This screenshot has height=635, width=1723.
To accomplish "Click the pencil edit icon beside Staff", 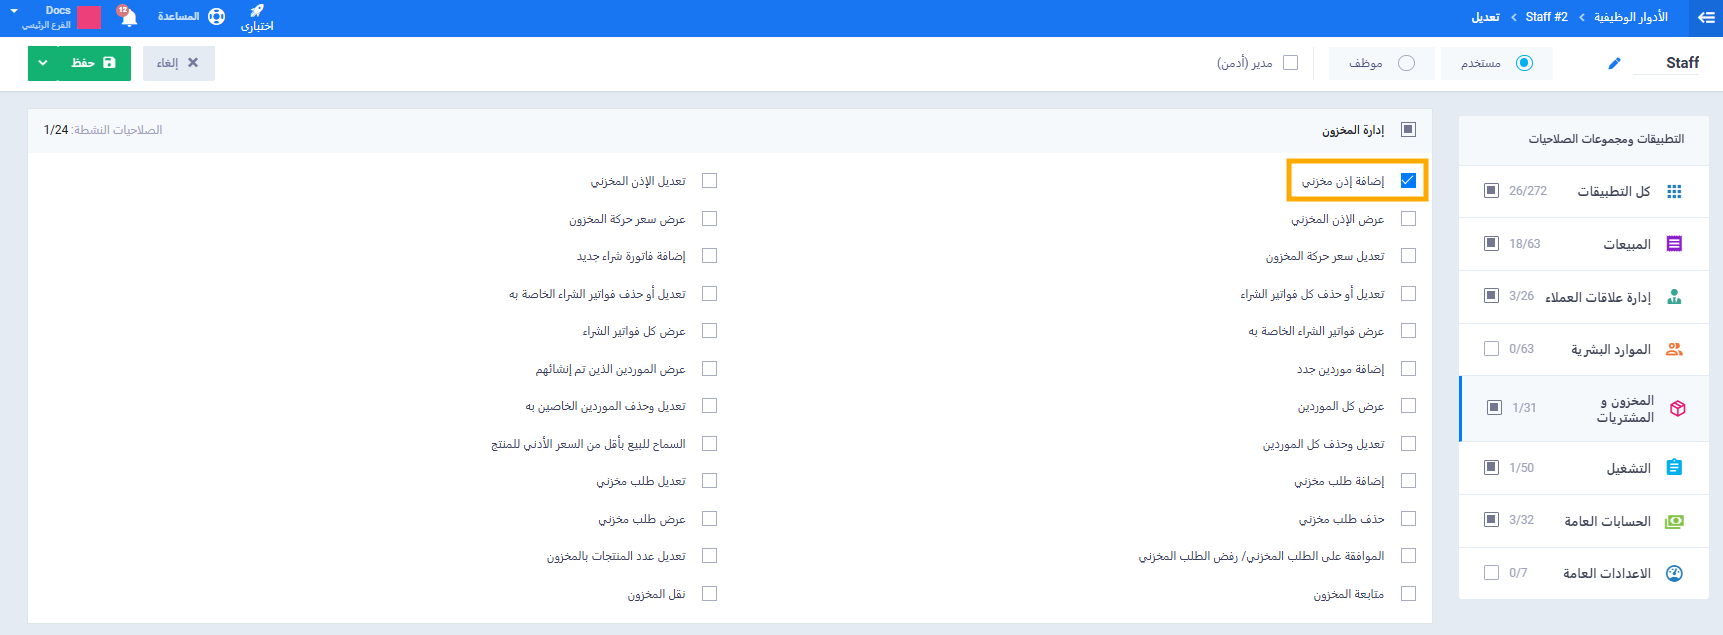I will (x=1614, y=64).
